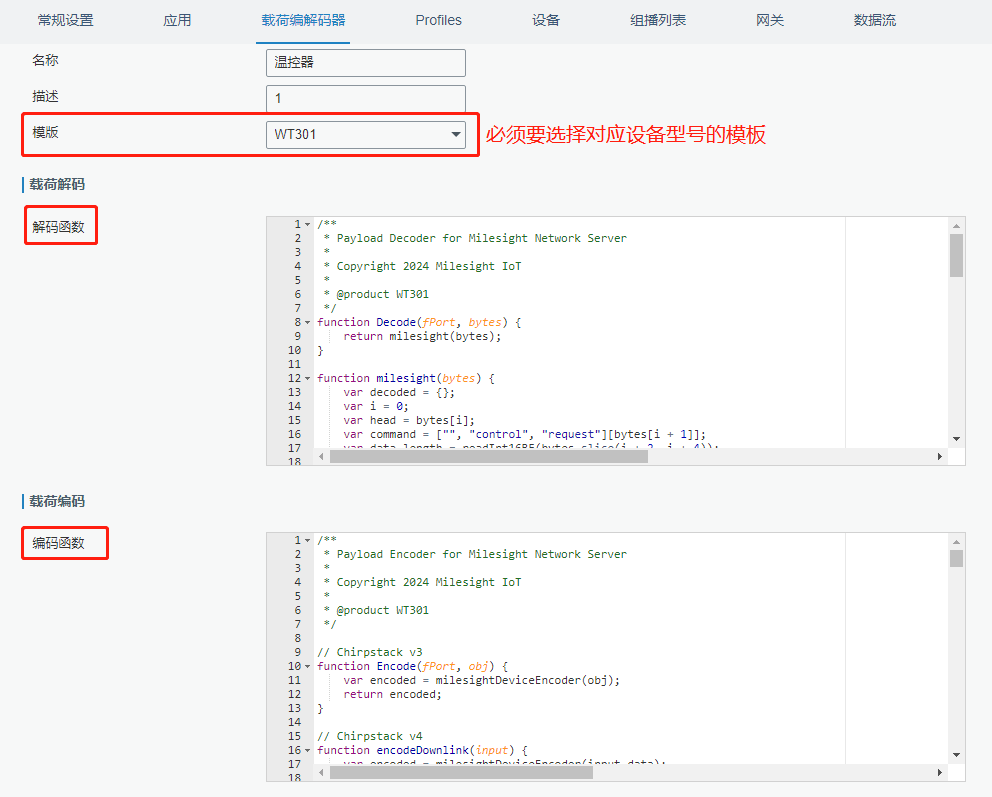This screenshot has height=797, width=992.
Task: Click the 'var command' code line
Action: click(x=524, y=435)
